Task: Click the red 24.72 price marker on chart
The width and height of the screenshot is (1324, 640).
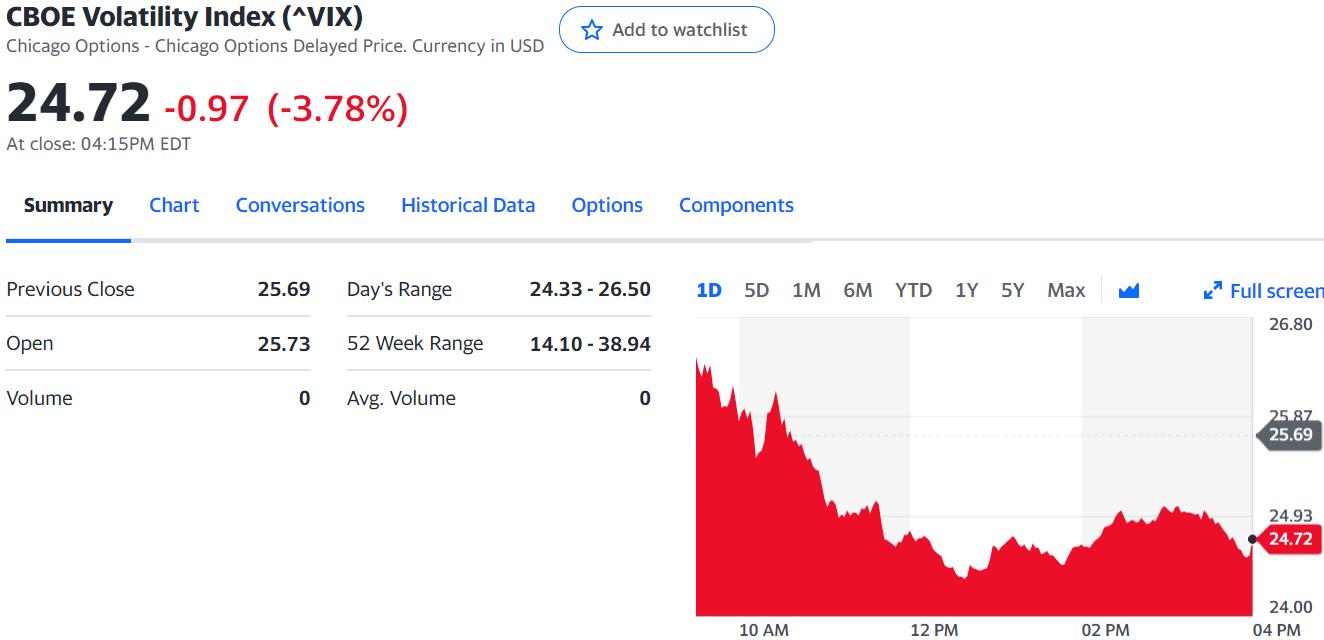Action: pos(1288,539)
